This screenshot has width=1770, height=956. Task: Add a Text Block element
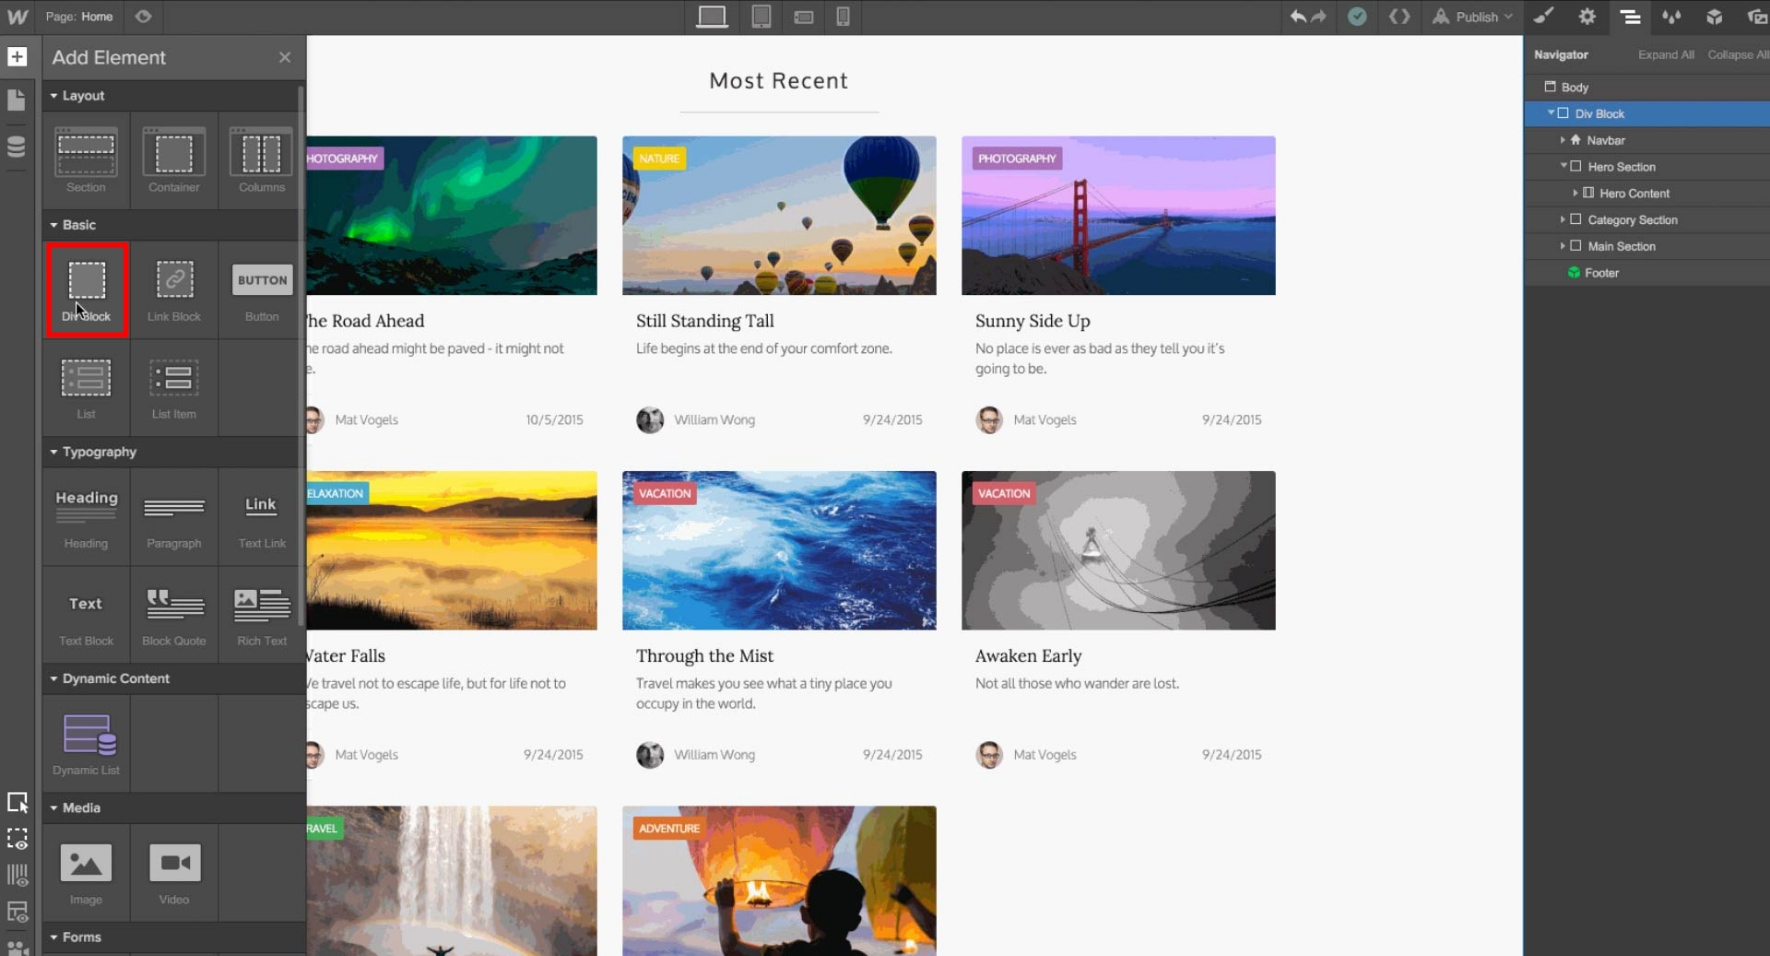(86, 615)
